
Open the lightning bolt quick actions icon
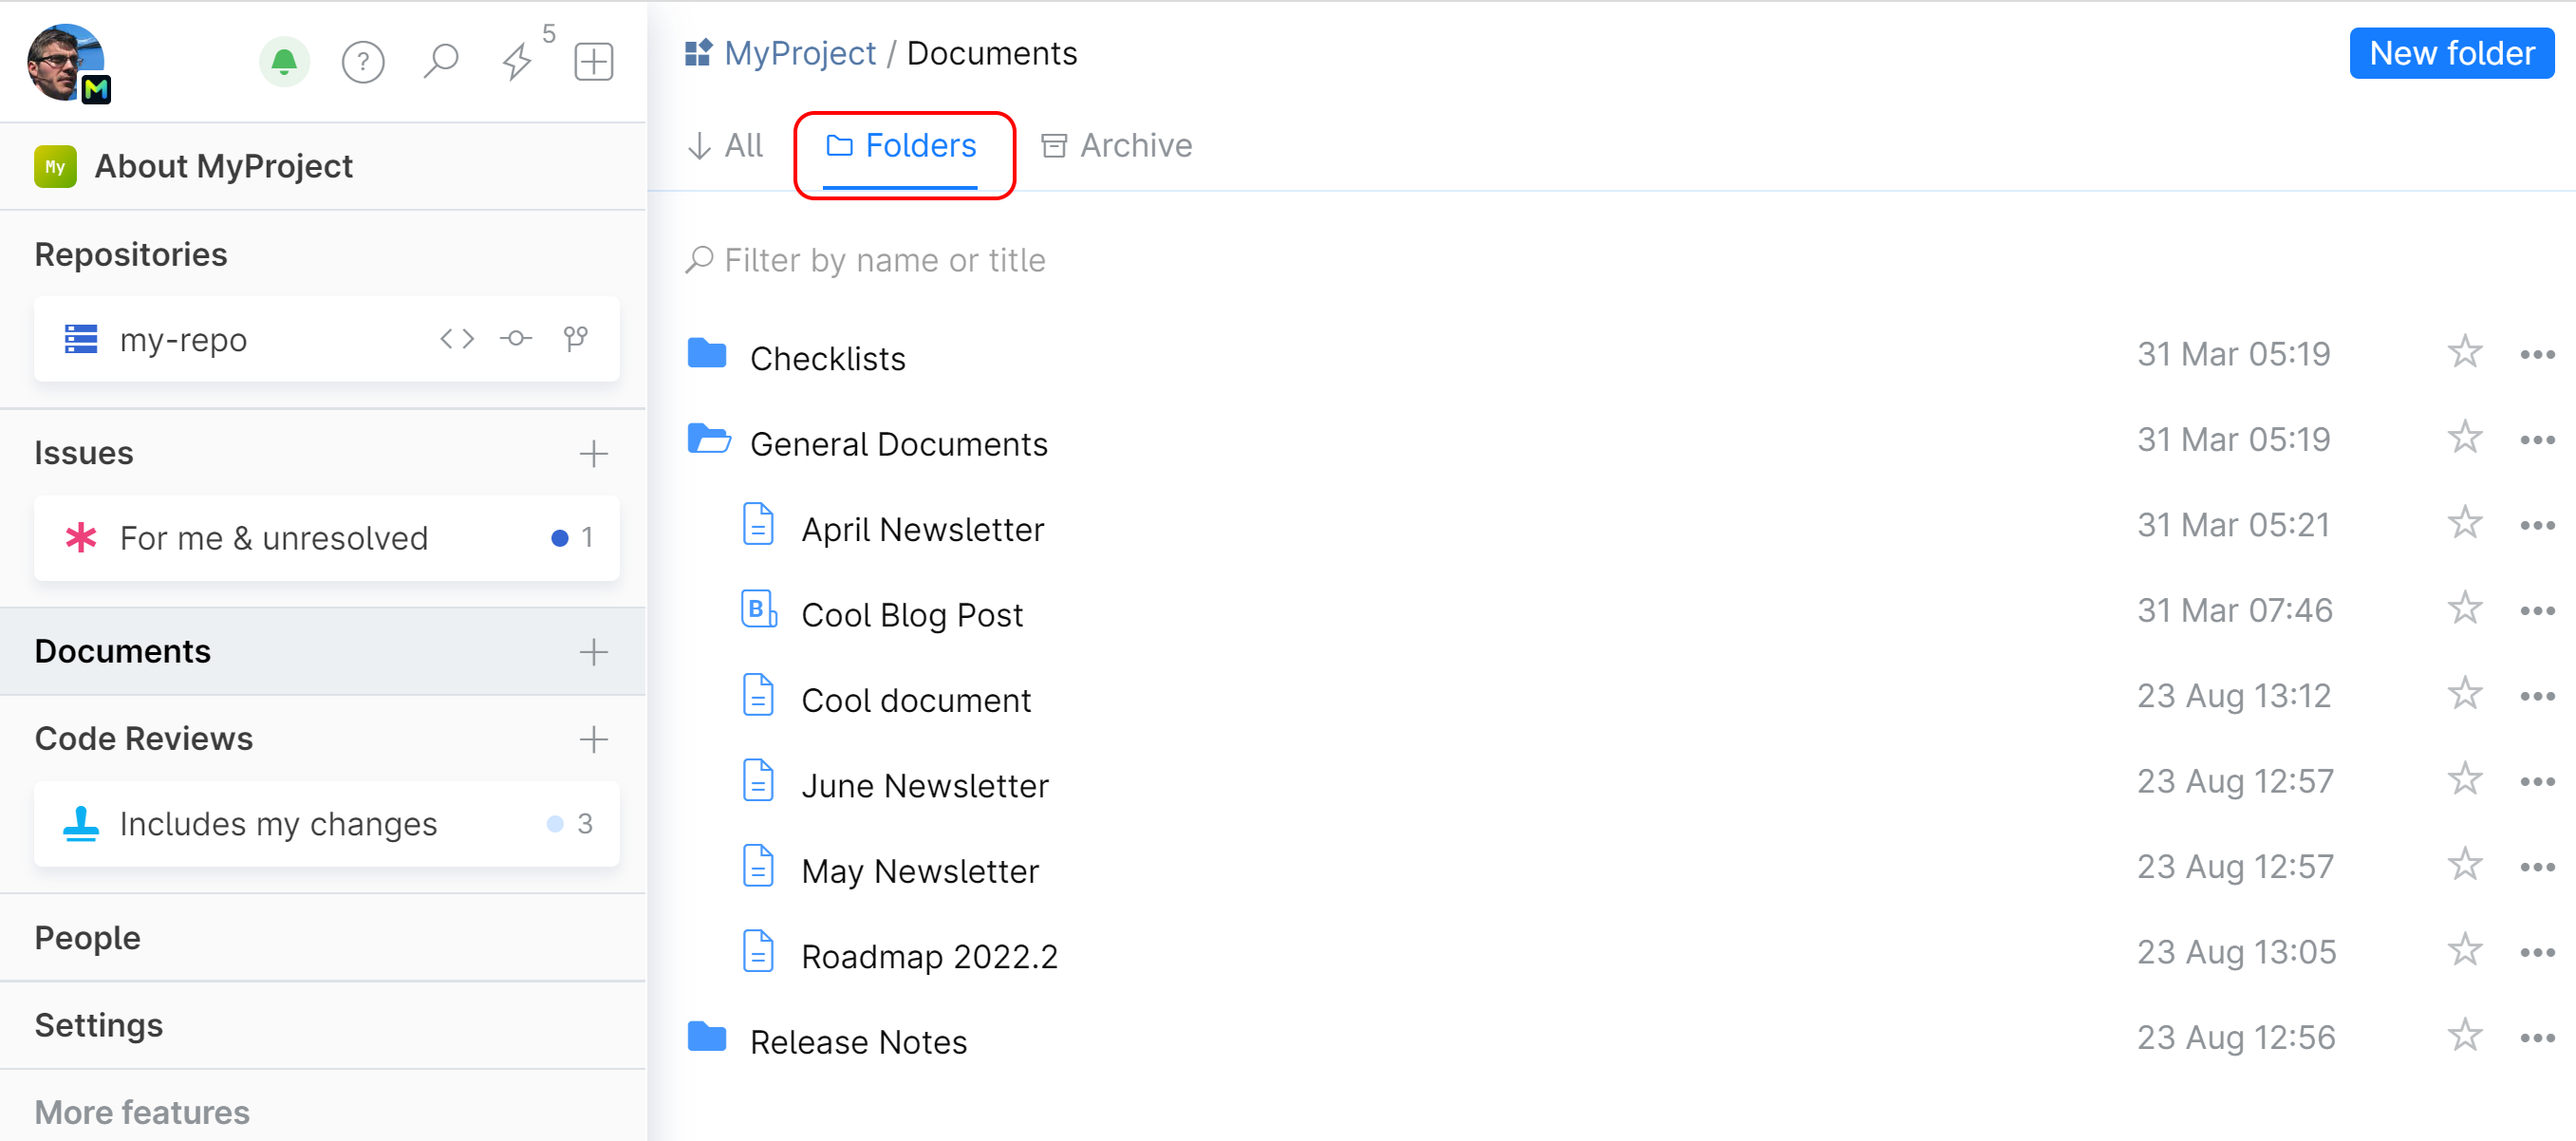click(517, 62)
